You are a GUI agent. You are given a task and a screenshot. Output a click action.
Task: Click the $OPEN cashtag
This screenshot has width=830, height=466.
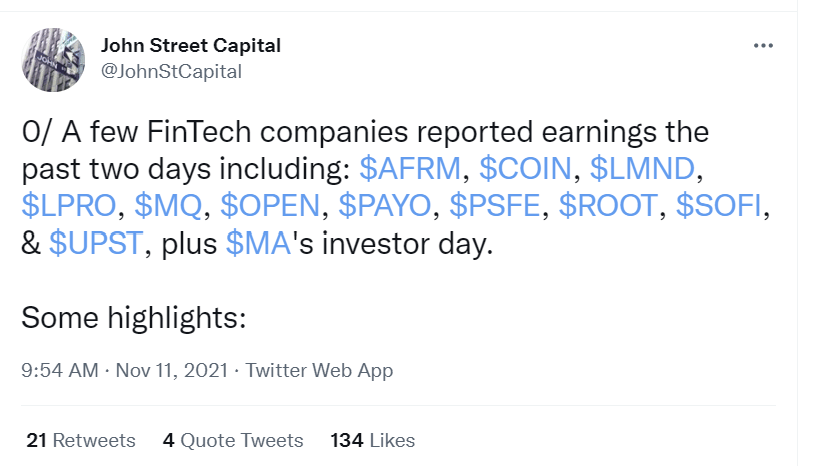[271, 207]
